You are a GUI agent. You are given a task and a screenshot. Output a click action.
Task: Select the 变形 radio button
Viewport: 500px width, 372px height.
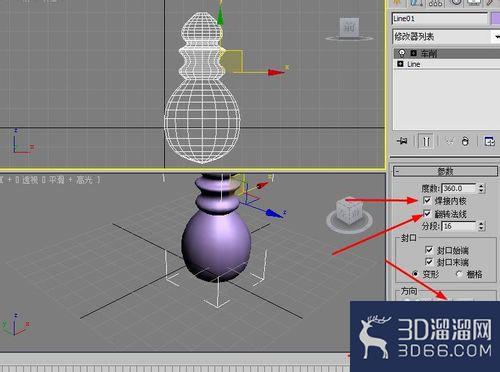click(x=415, y=274)
